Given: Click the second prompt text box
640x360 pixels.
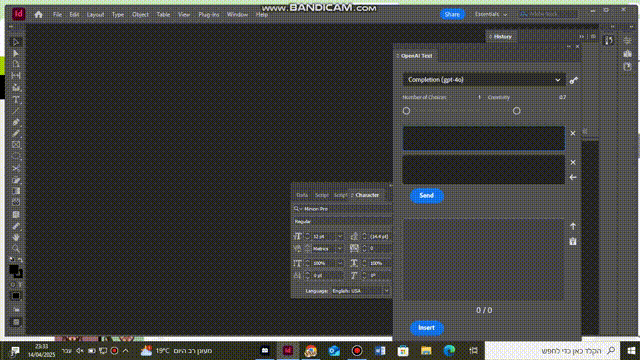Looking at the screenshot, I should click(484, 170).
